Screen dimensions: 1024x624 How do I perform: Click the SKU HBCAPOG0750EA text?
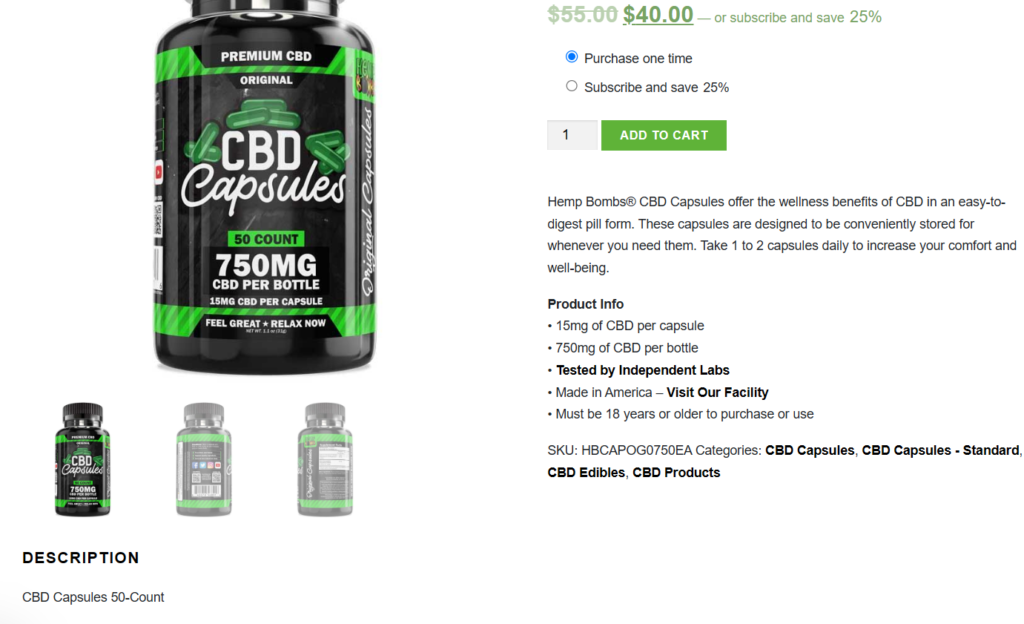pos(619,450)
